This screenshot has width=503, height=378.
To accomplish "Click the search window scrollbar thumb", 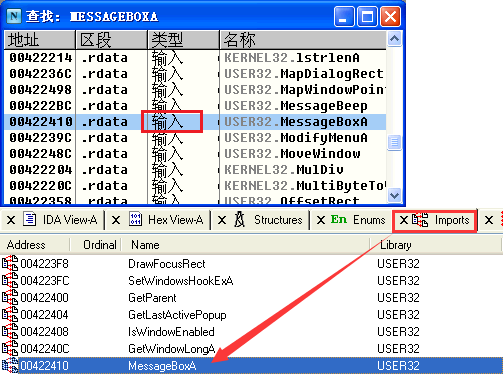I will click(x=395, y=142).
